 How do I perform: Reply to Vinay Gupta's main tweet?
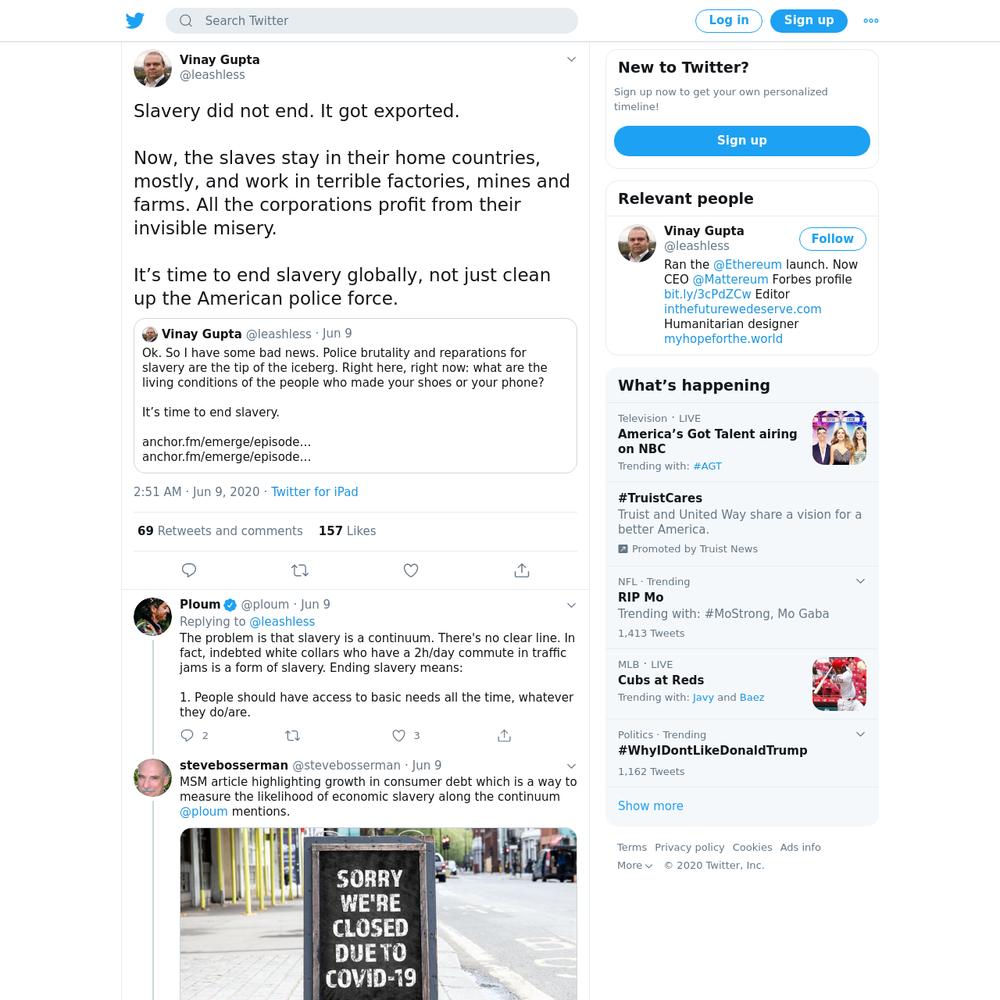(x=189, y=570)
